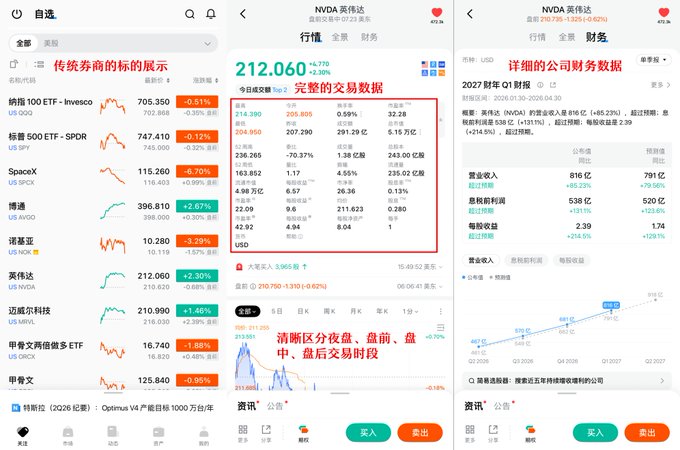Open the 资产 tab in bottom navigation
Image resolution: width=680 pixels, height=450 pixels.
coord(158,435)
